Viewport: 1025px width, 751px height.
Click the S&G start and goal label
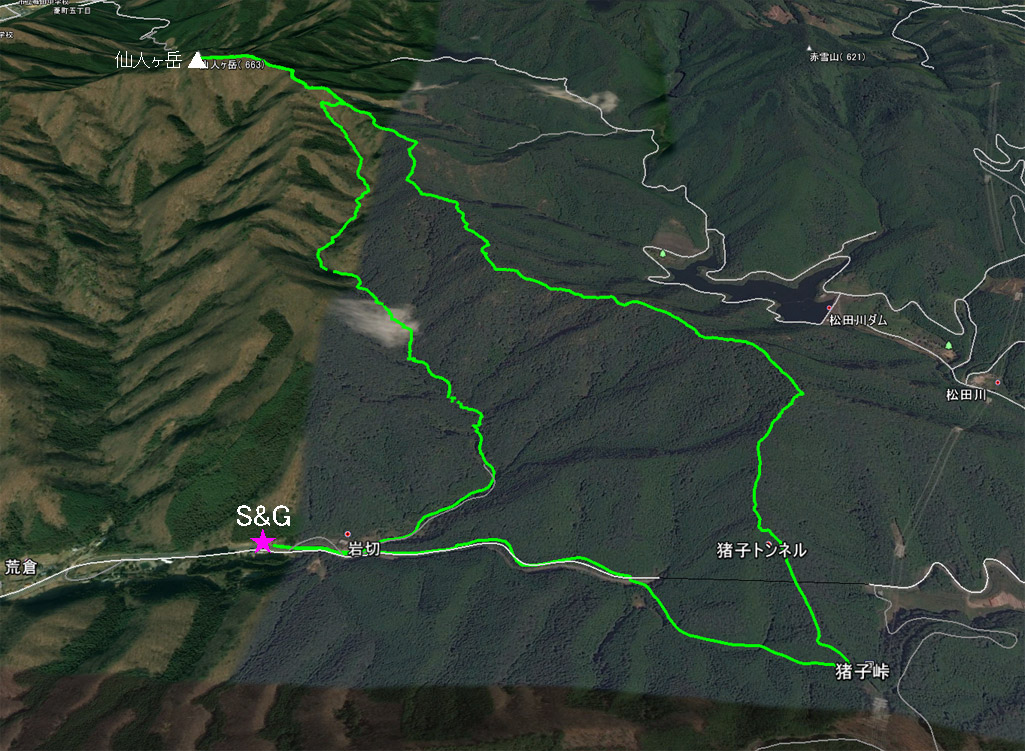pyautogui.click(x=263, y=516)
